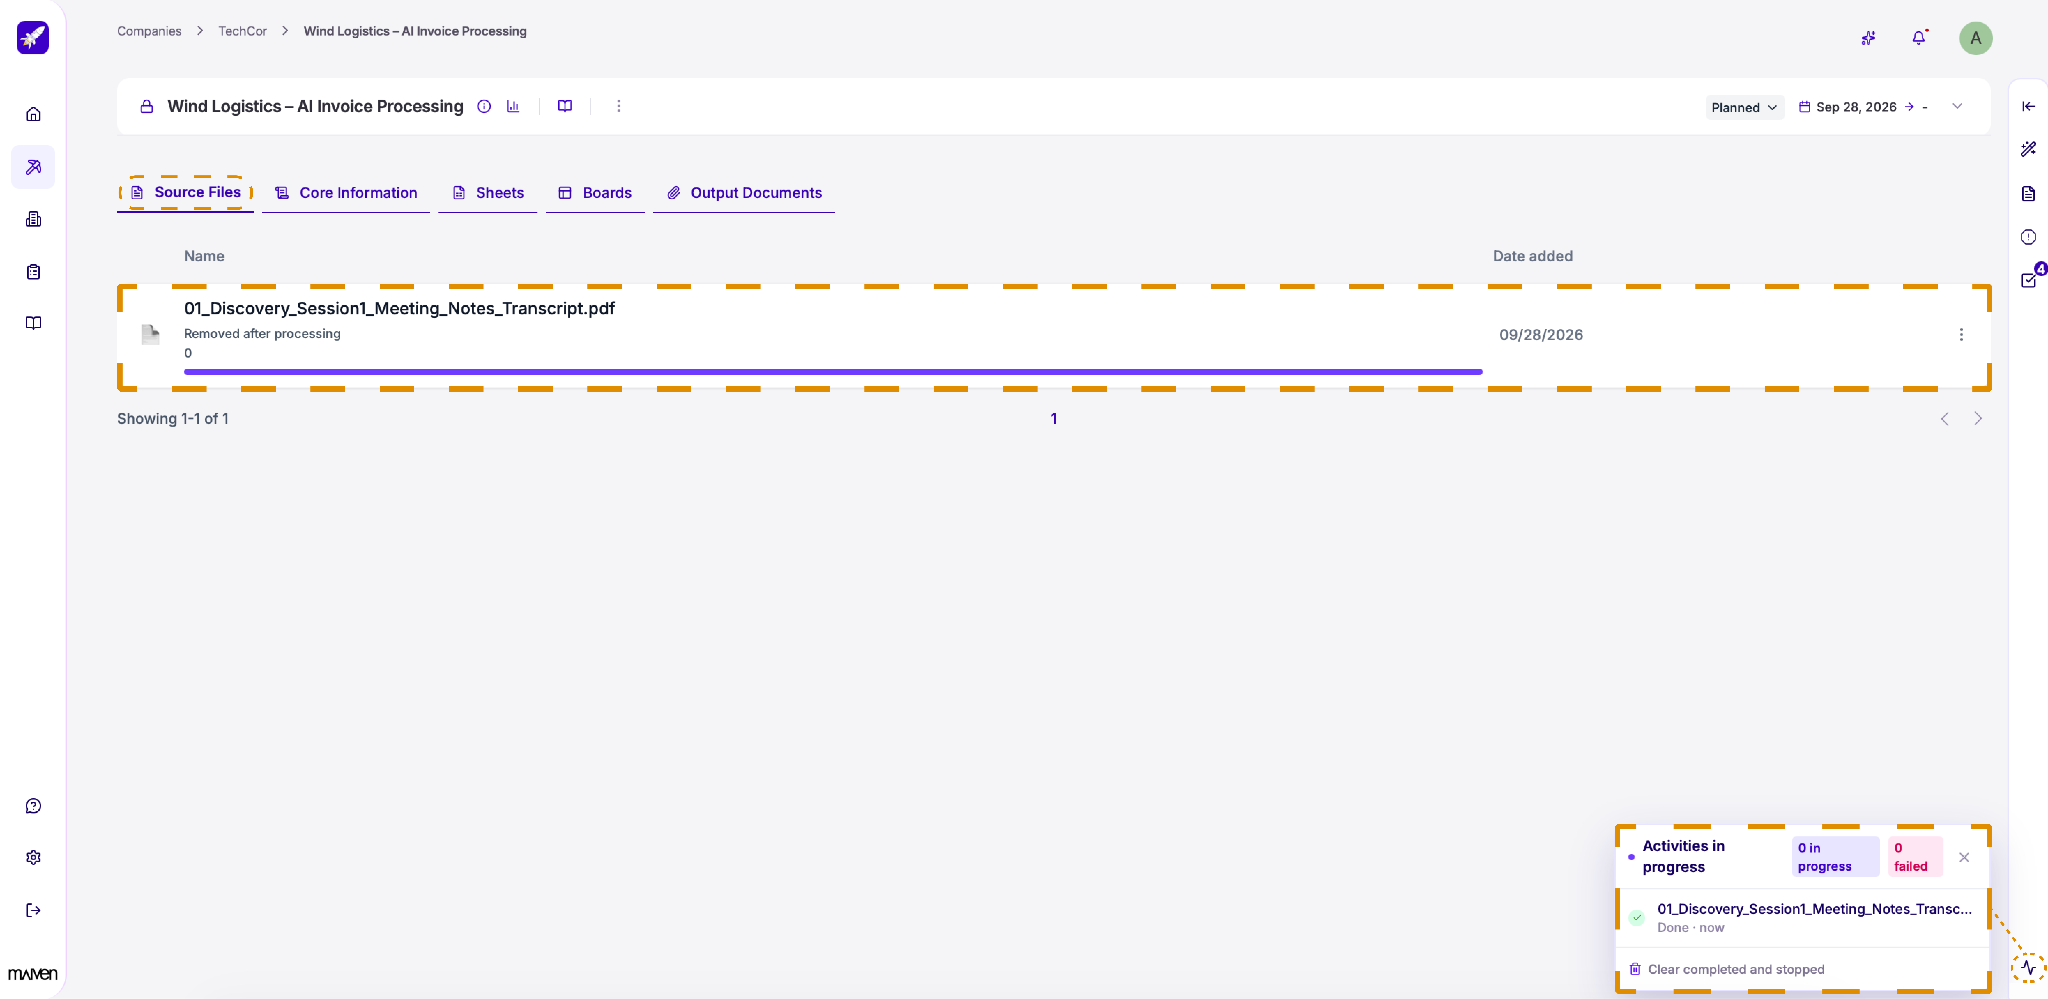Open the rocket app logo
2048x999 pixels.
point(33,38)
